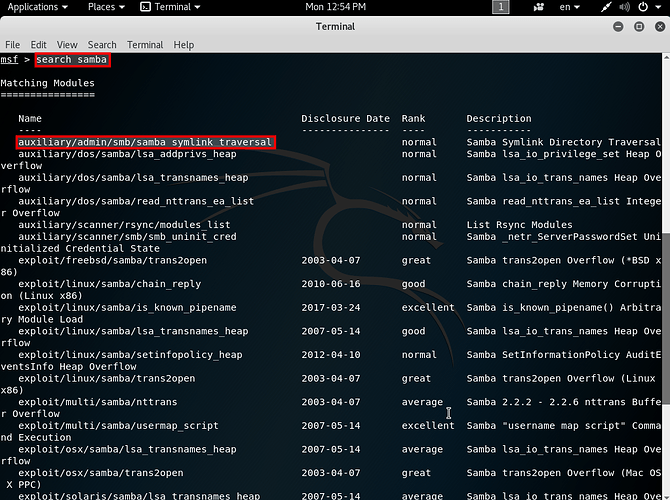Open the Help menu
The width and height of the screenshot is (670, 500).
point(184,45)
